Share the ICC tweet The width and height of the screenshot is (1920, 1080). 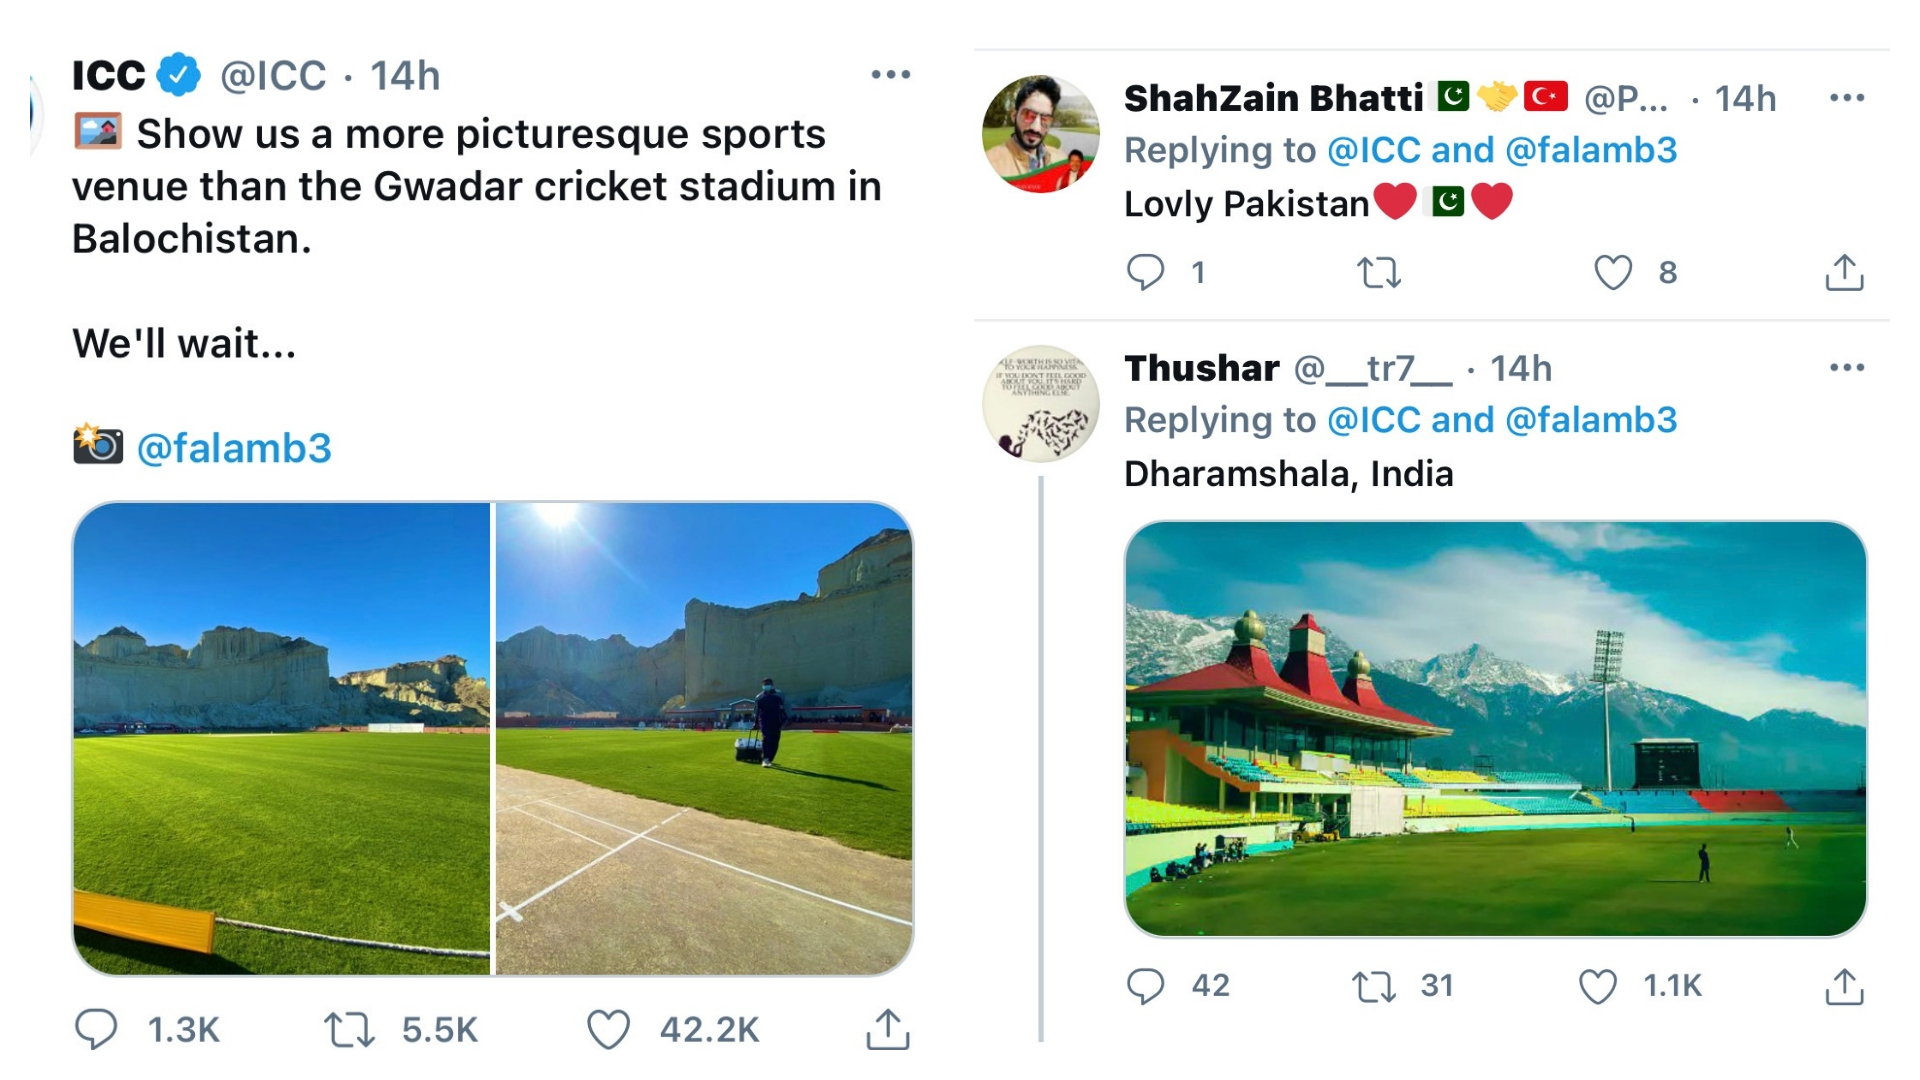(887, 1029)
